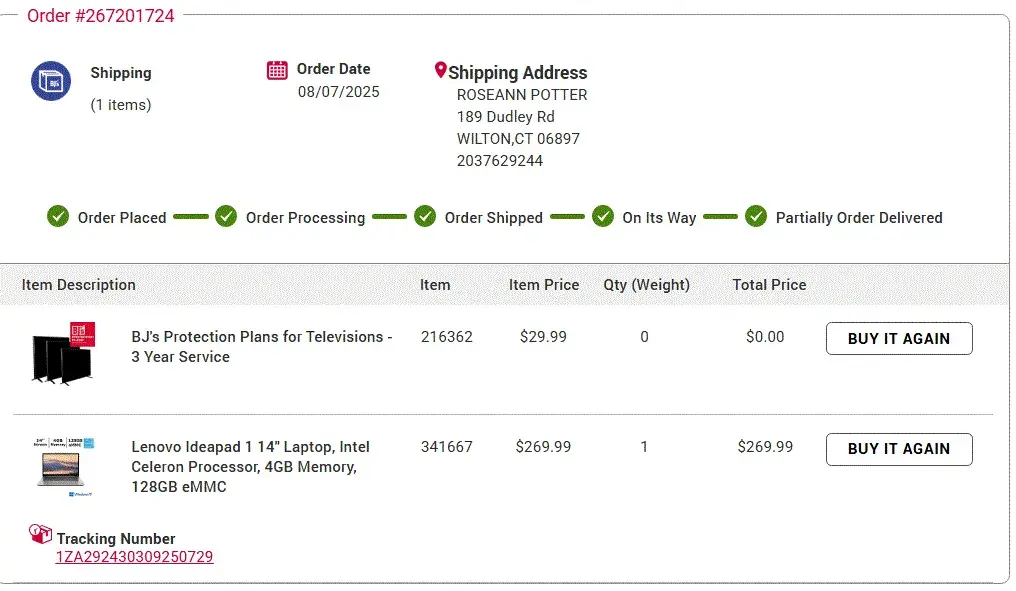
Task: Click the Order Processing green checkmark
Action: 226,216
